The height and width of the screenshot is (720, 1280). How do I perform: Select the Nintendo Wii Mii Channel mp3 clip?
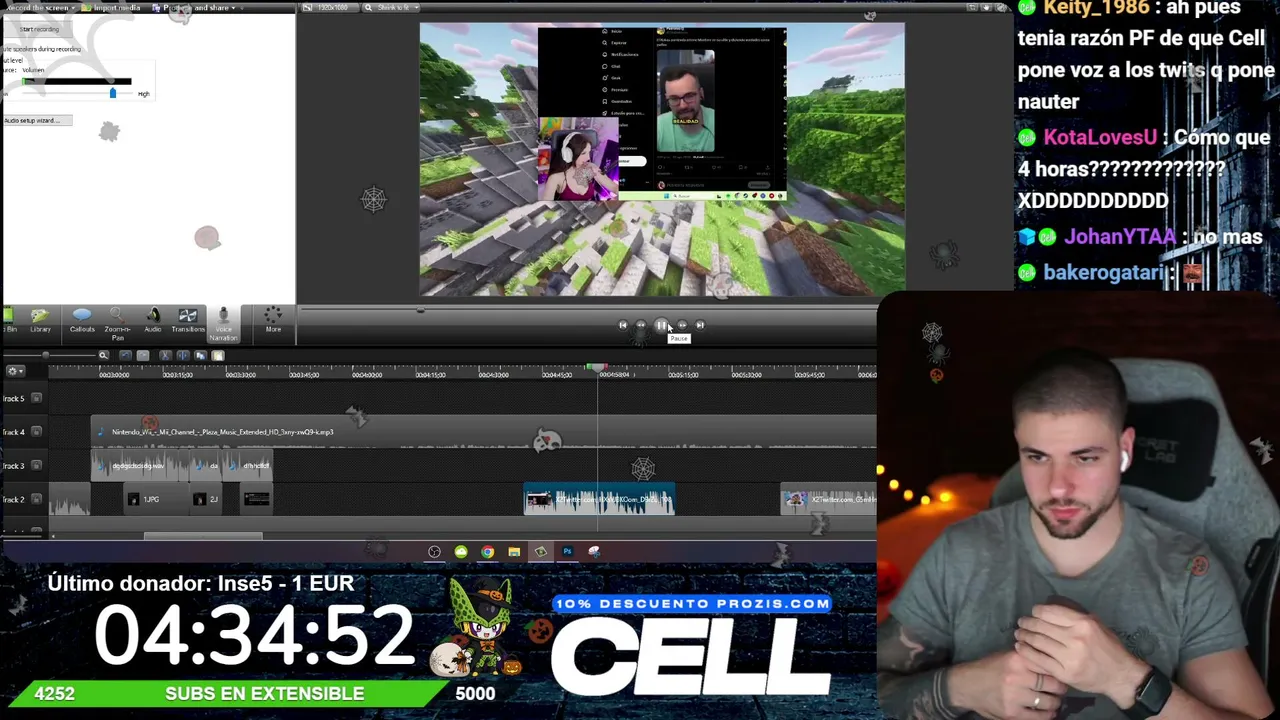click(x=484, y=432)
